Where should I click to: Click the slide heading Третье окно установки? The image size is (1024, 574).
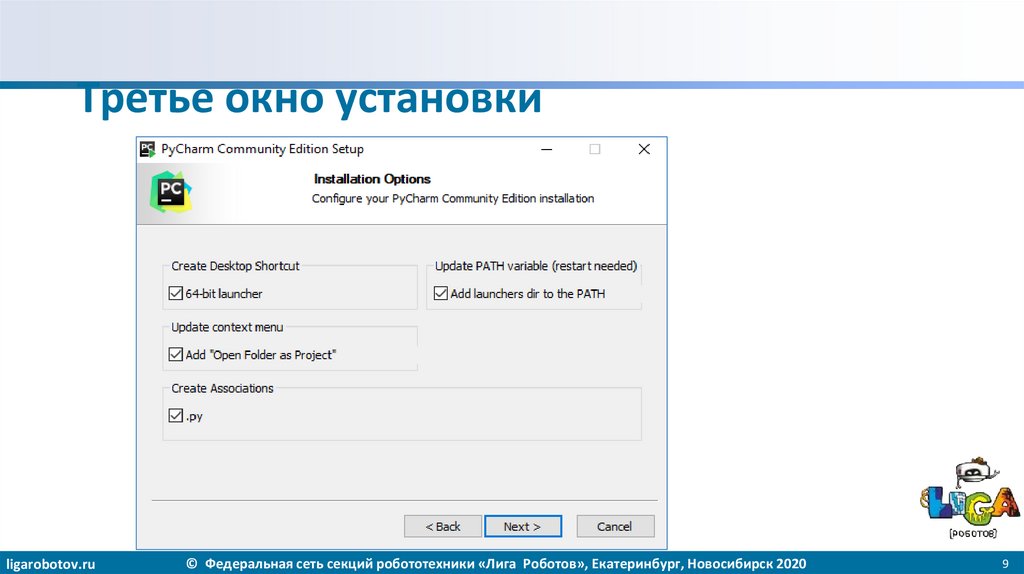[311, 101]
